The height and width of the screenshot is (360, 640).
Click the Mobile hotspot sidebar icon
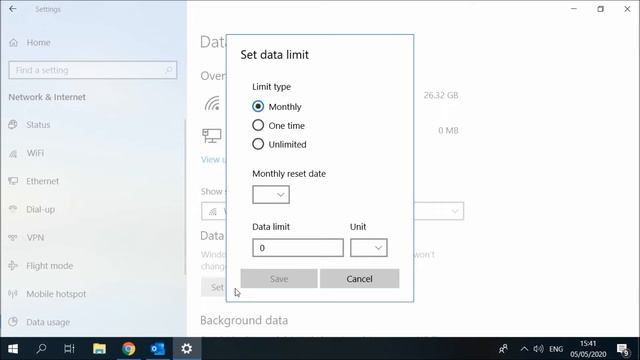pos(13,294)
